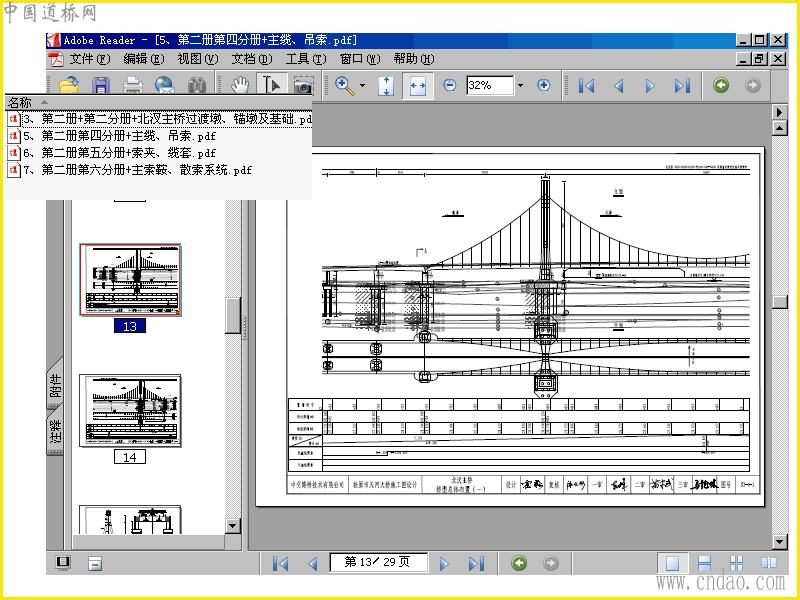Open the 文档(D) menu
The height and width of the screenshot is (600, 800).
[252, 59]
